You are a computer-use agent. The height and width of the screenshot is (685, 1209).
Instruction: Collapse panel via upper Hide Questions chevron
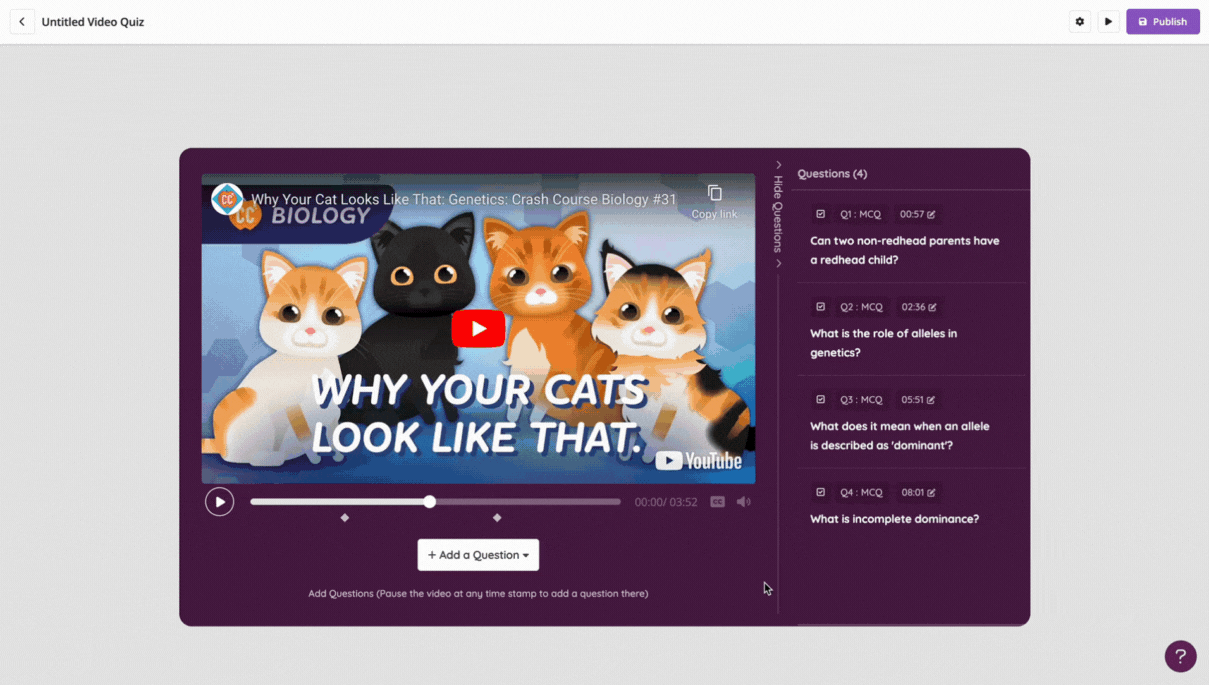(779, 165)
